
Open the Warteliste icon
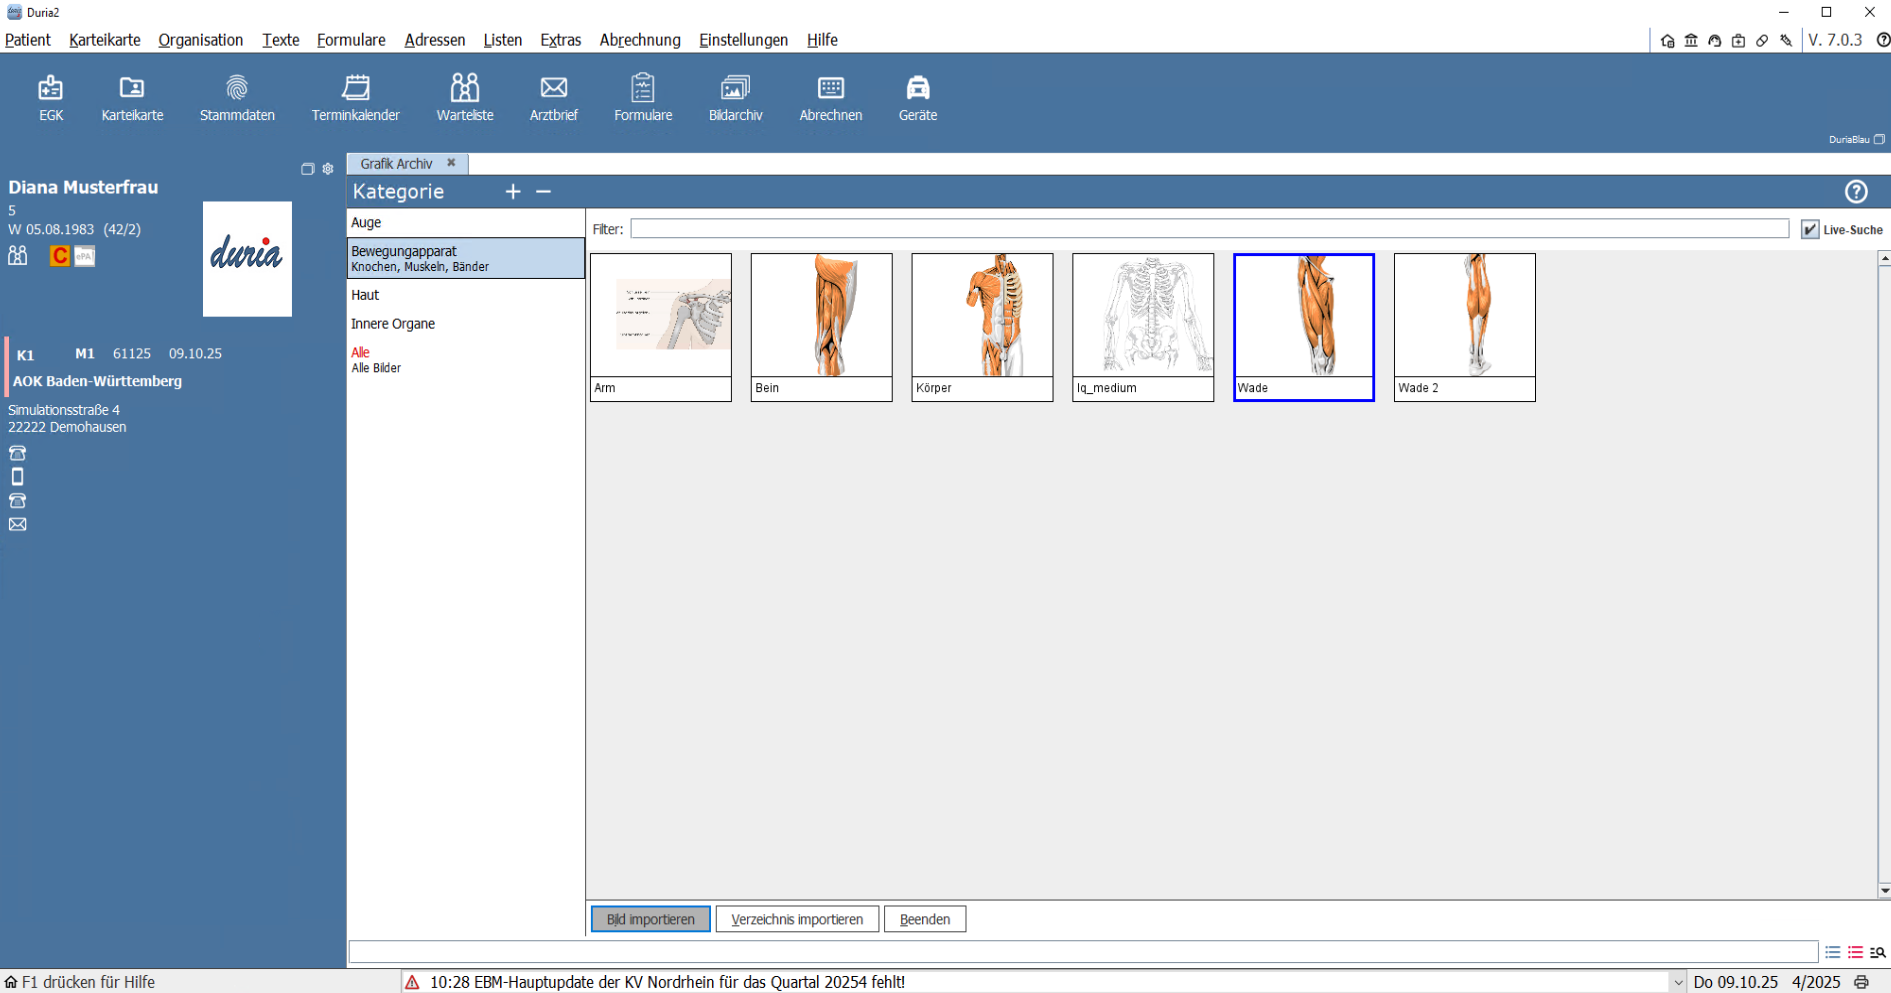point(464,98)
